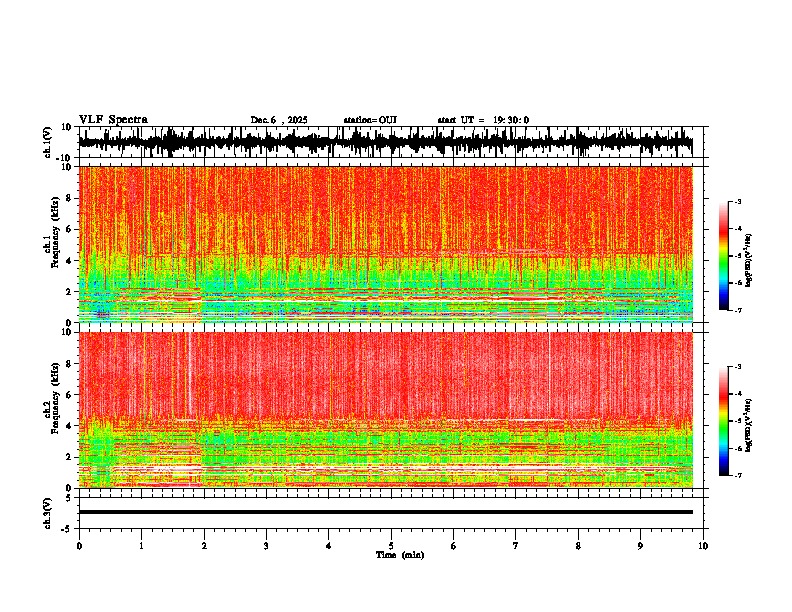Click the 'VLF Spectra' title text
The width and height of the screenshot is (792, 612).
coord(113,120)
